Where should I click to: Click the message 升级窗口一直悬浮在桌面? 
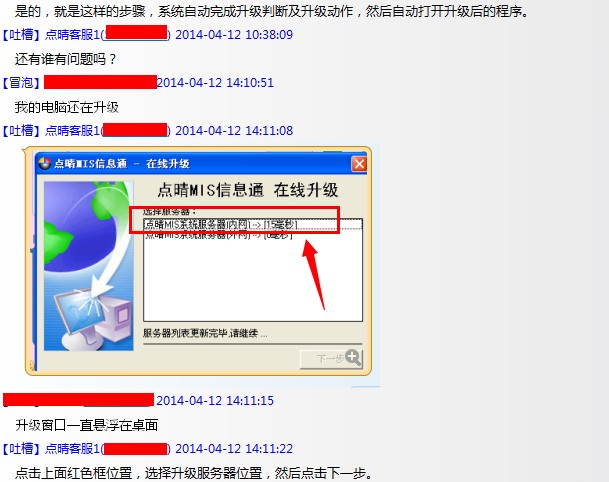click(87, 425)
